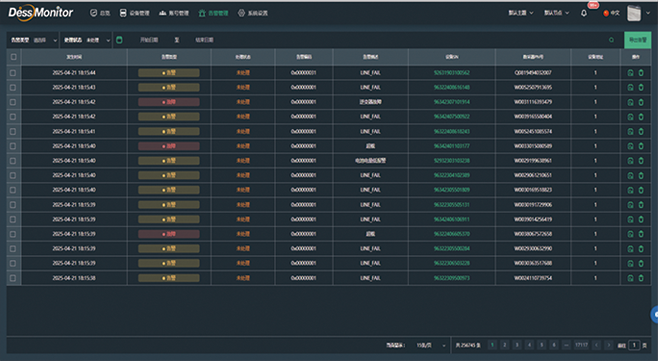
Task: Click the red alarm level badge in W0031116395479 row
Action: coord(169,102)
